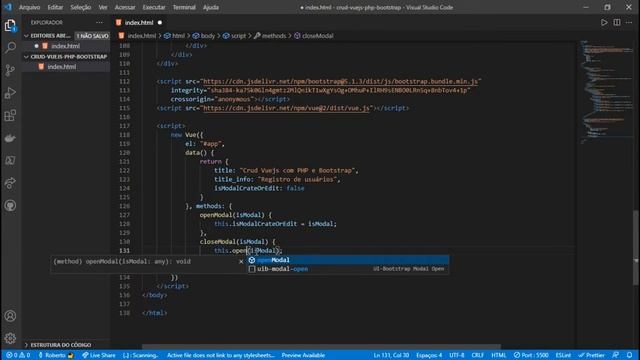Select uib-modal-open snippet suggestion
640x360 pixels.
(348, 269)
